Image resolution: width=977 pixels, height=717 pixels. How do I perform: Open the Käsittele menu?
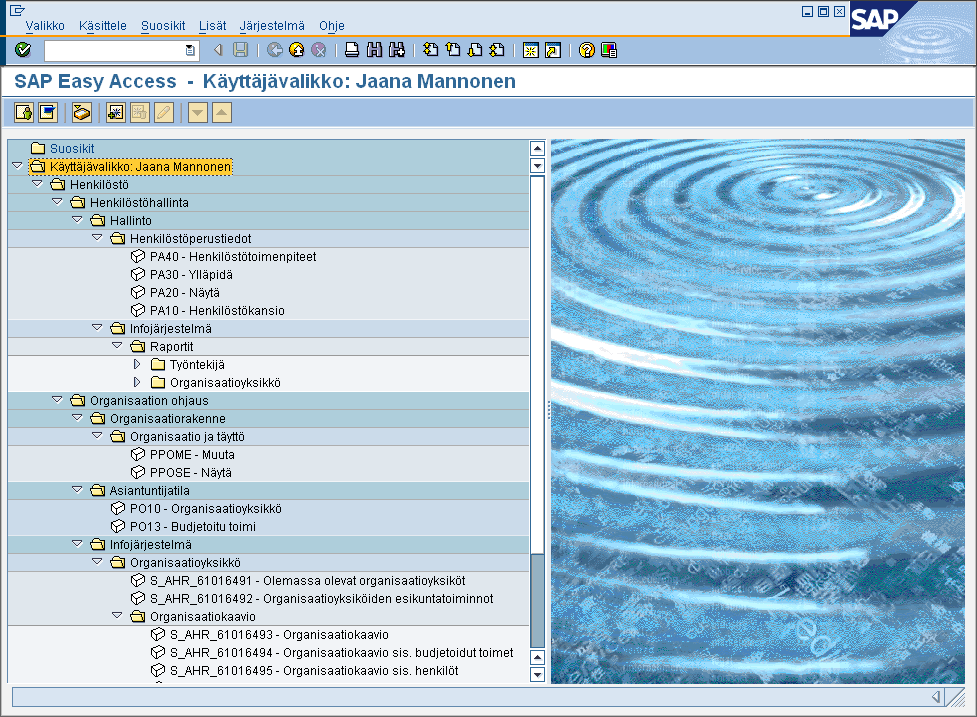pos(103,26)
